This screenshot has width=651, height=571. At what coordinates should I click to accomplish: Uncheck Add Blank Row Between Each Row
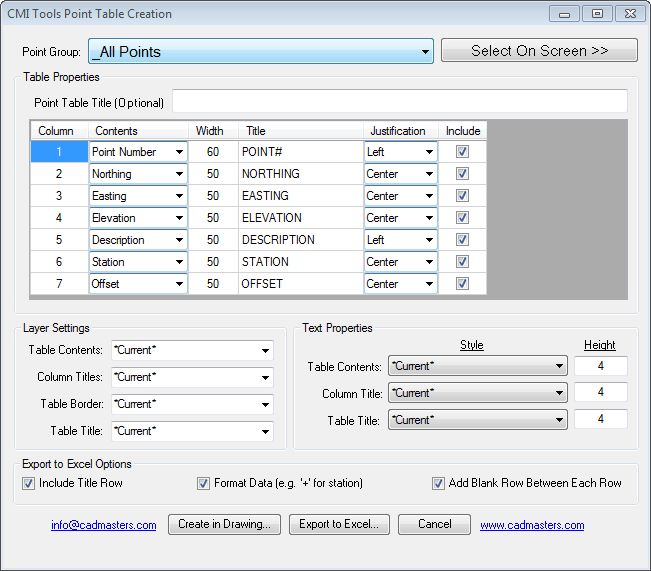point(438,484)
